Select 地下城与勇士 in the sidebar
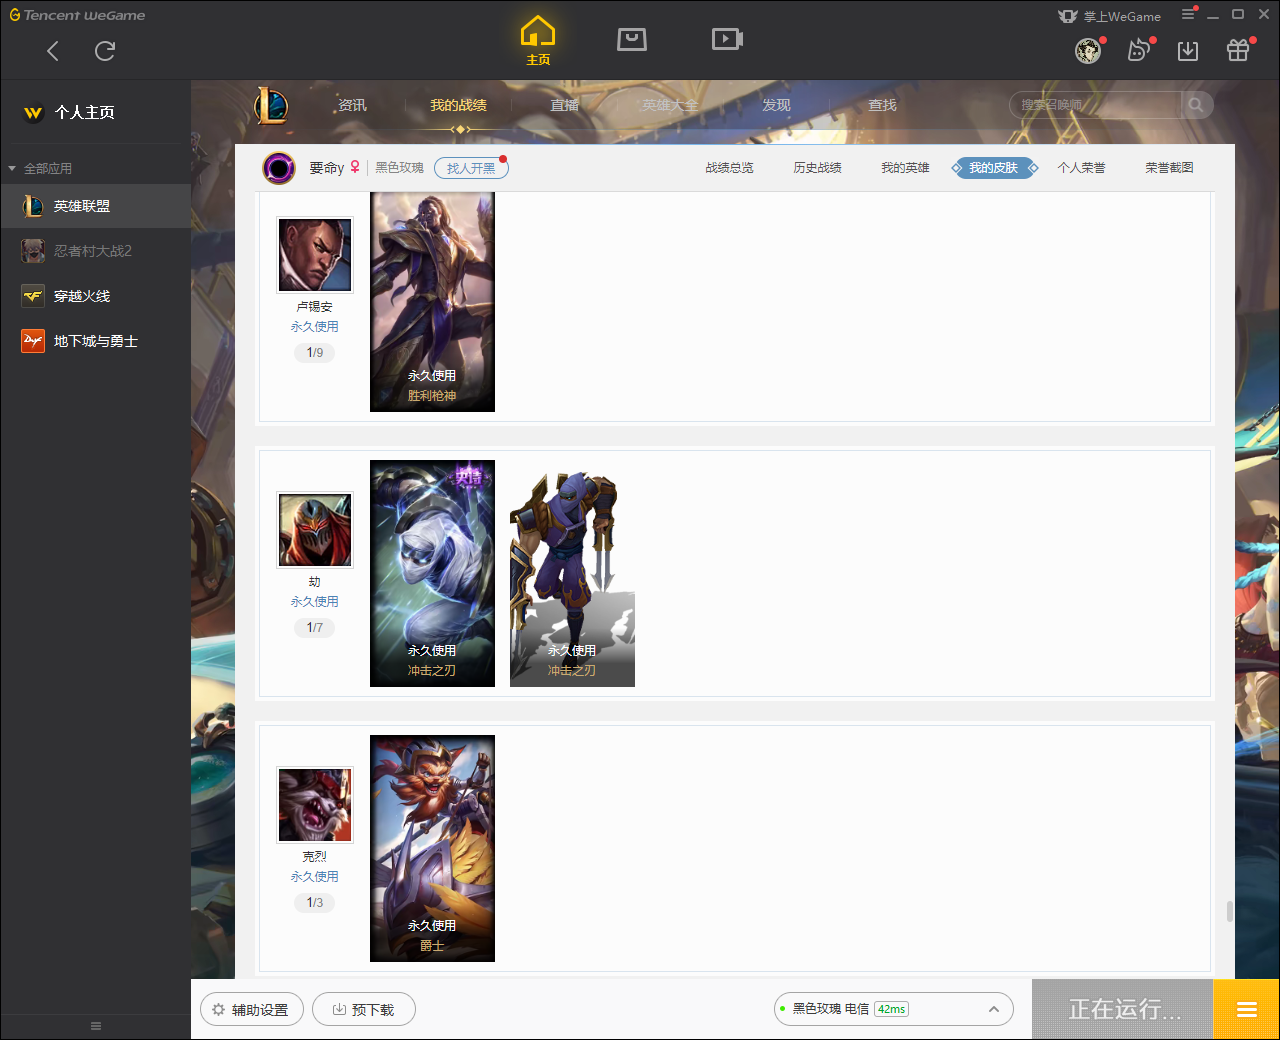The height and width of the screenshot is (1040, 1280). point(96,341)
